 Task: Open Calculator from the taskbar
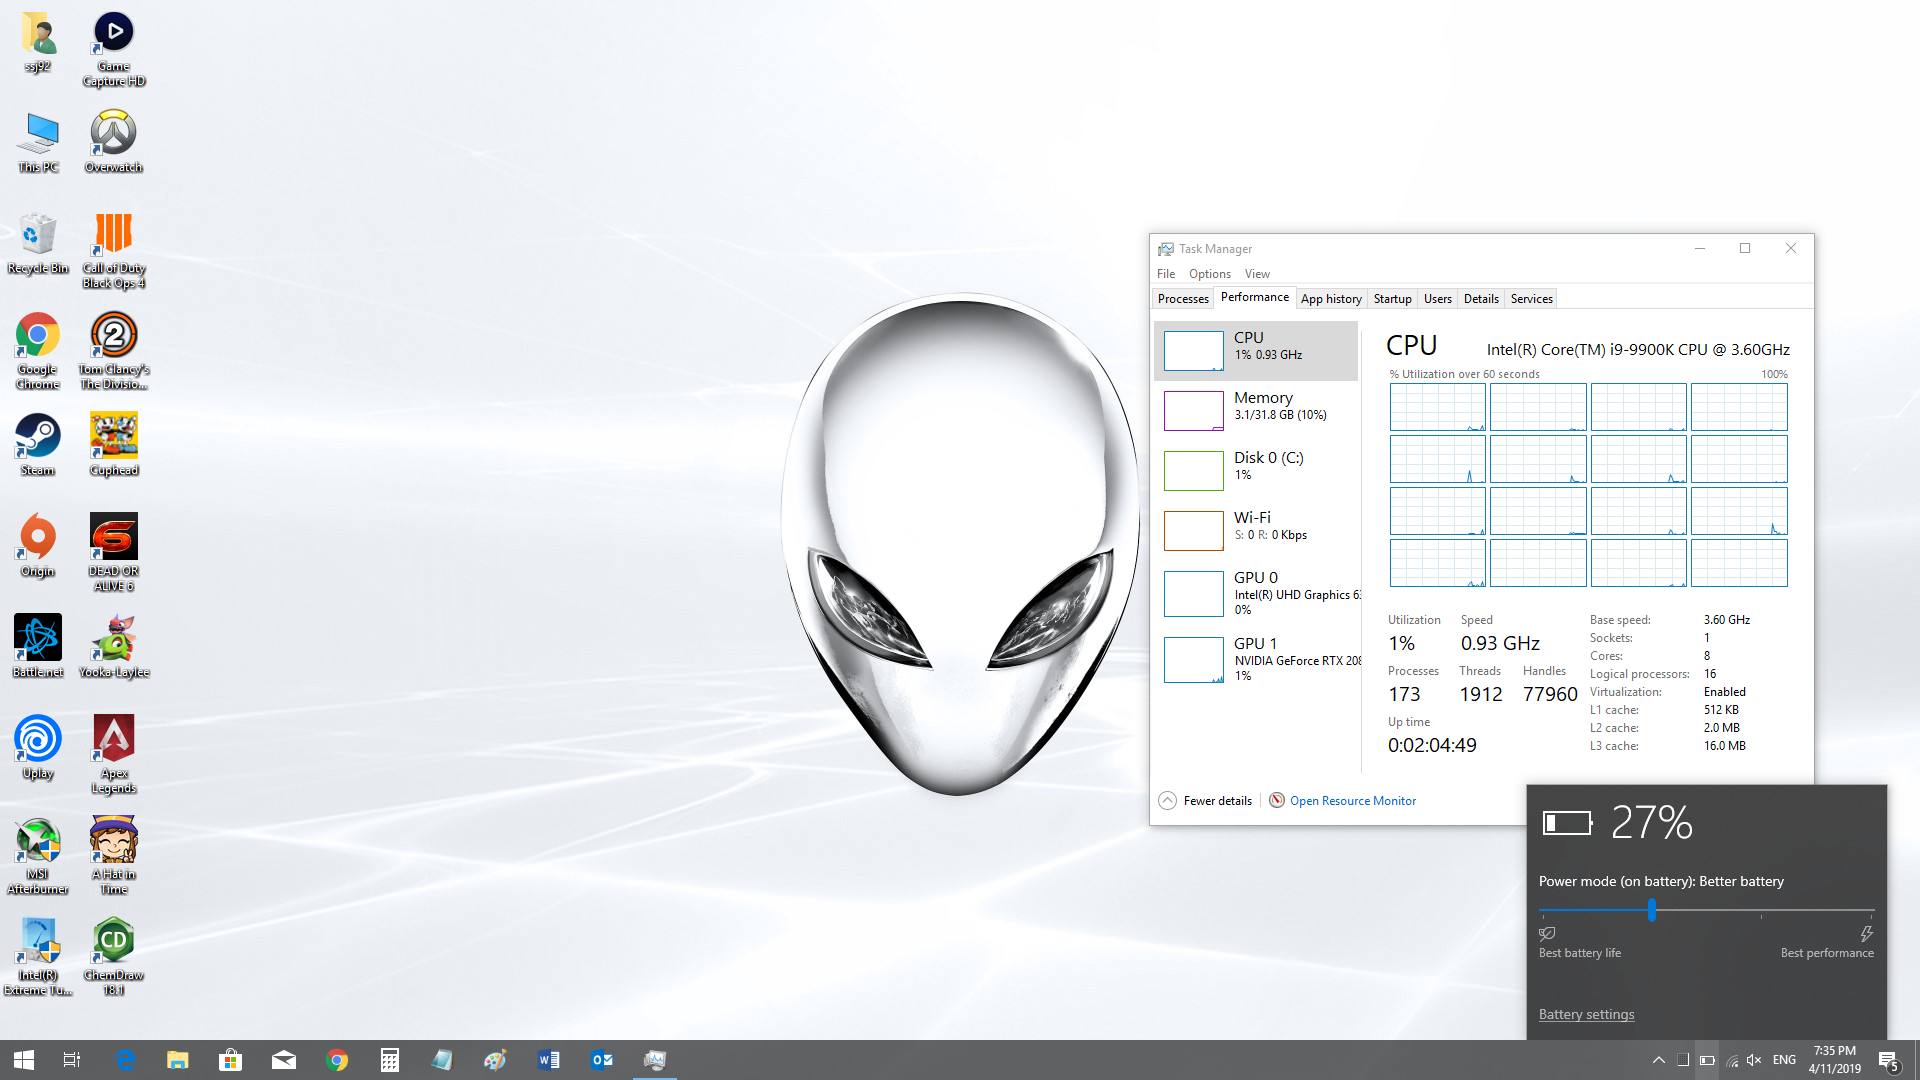tap(390, 1060)
